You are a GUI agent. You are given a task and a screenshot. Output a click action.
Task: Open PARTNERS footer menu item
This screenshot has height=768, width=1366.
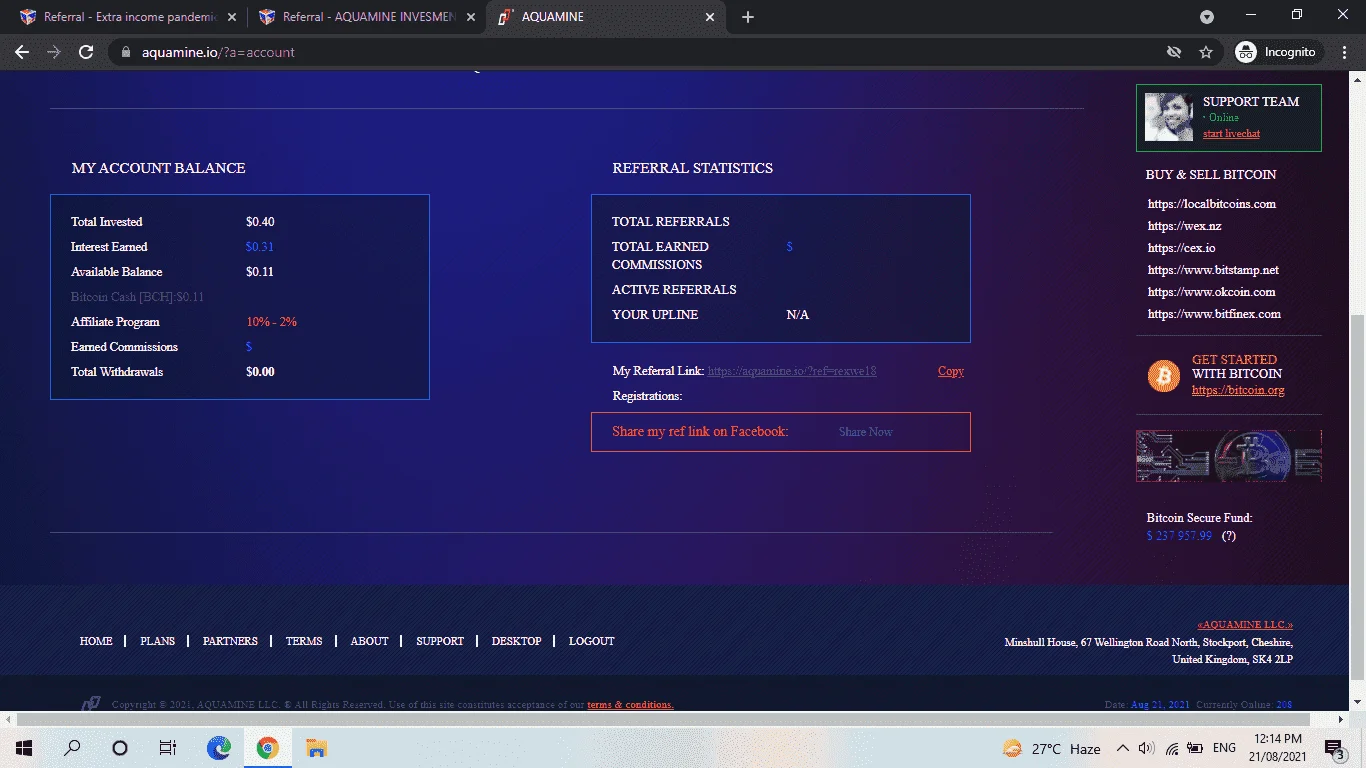coord(230,641)
